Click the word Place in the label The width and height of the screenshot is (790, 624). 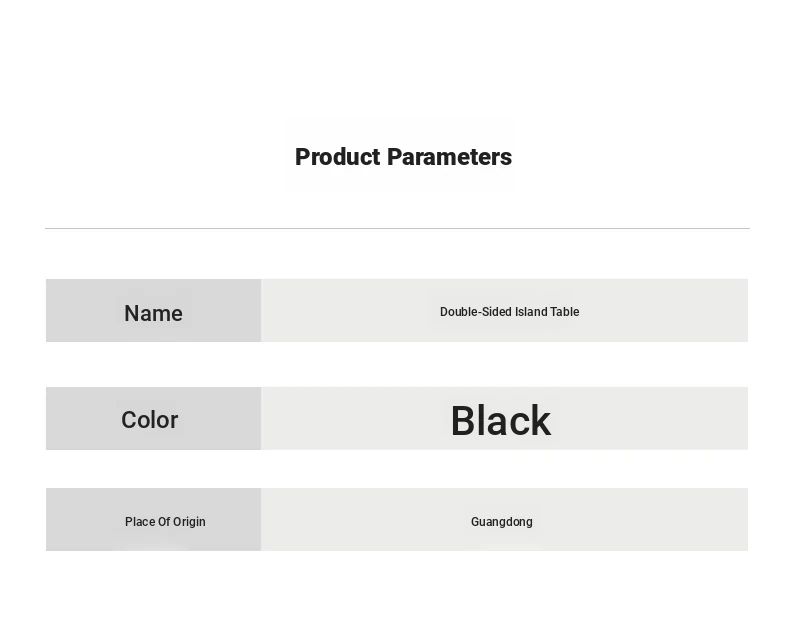tap(140, 522)
